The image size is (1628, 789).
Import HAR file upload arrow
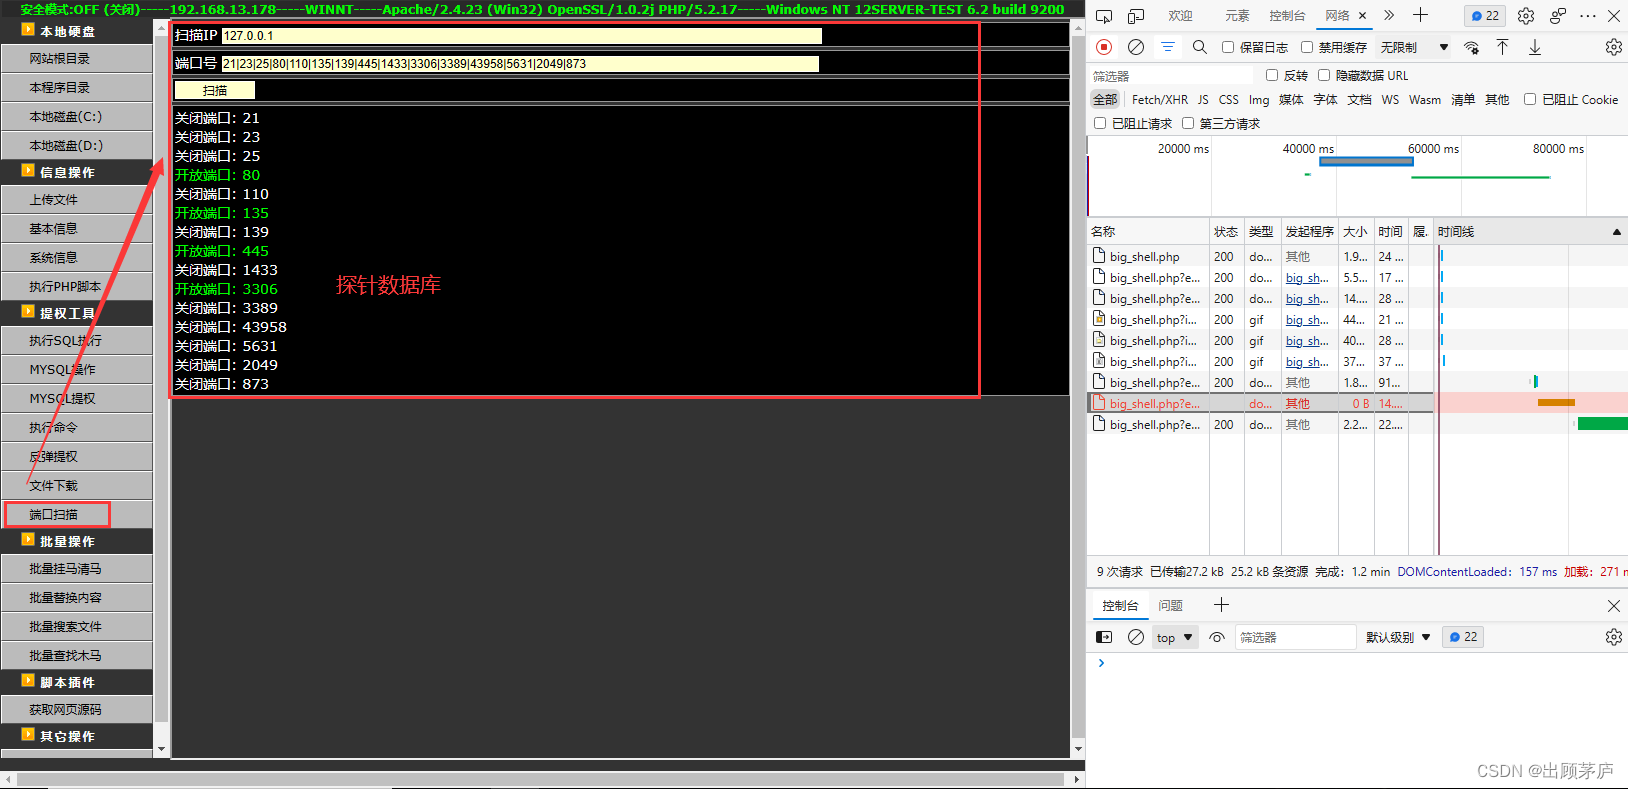(1502, 47)
